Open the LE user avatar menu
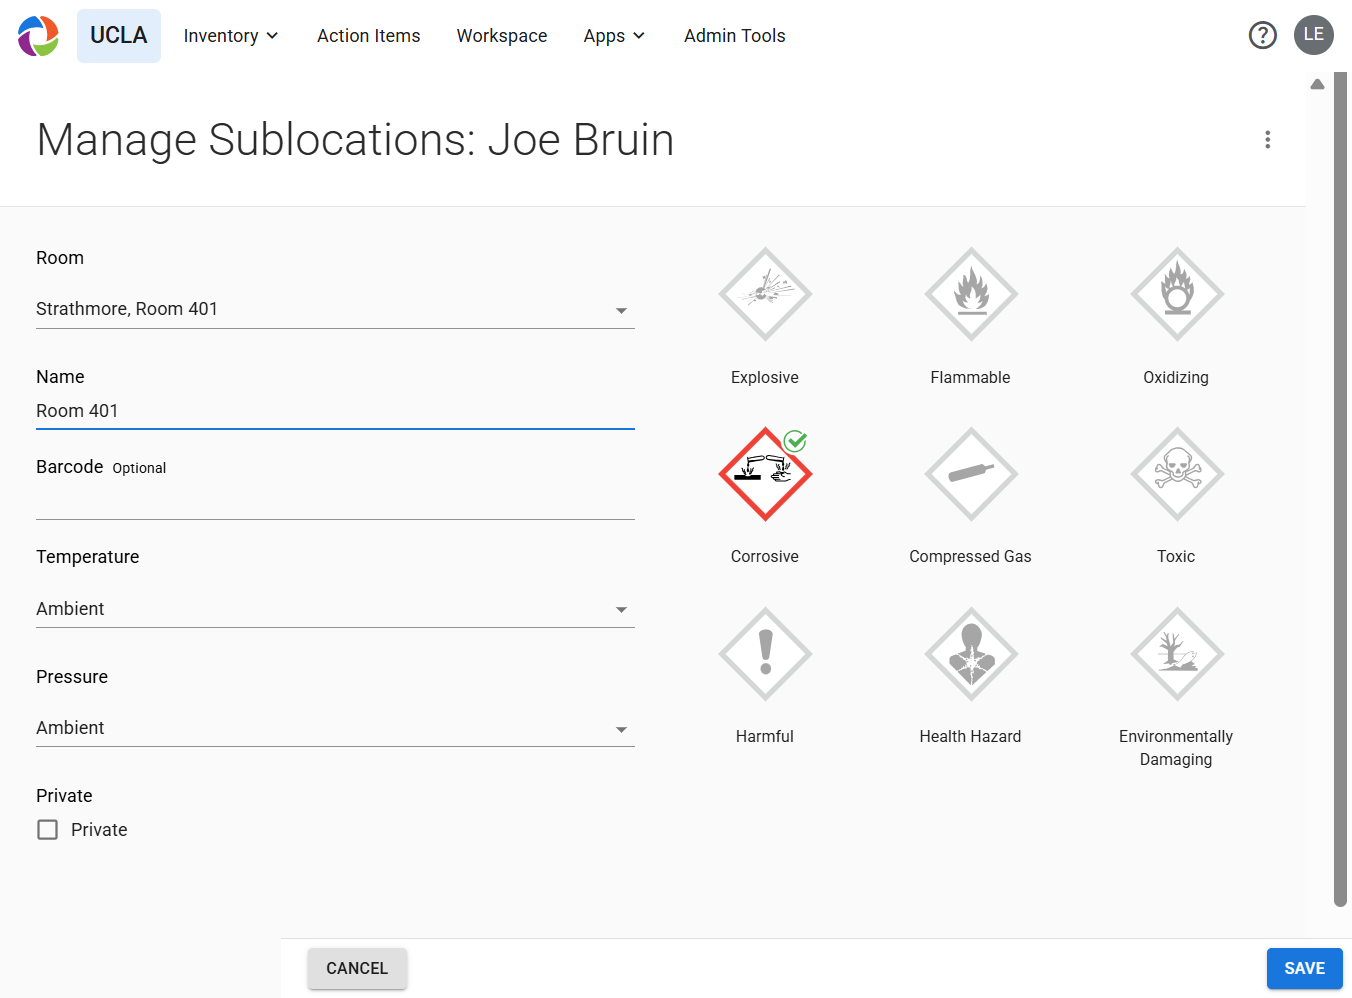The image size is (1352, 998). tap(1314, 35)
